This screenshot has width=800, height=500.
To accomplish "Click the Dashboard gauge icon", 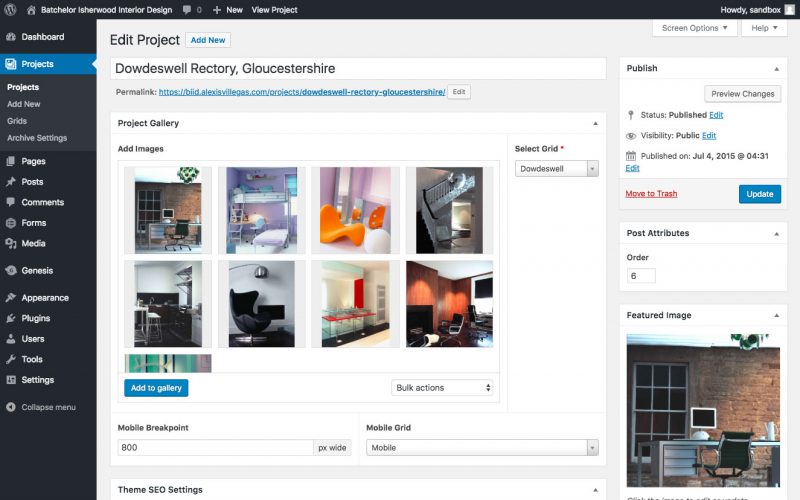I will click(x=11, y=37).
